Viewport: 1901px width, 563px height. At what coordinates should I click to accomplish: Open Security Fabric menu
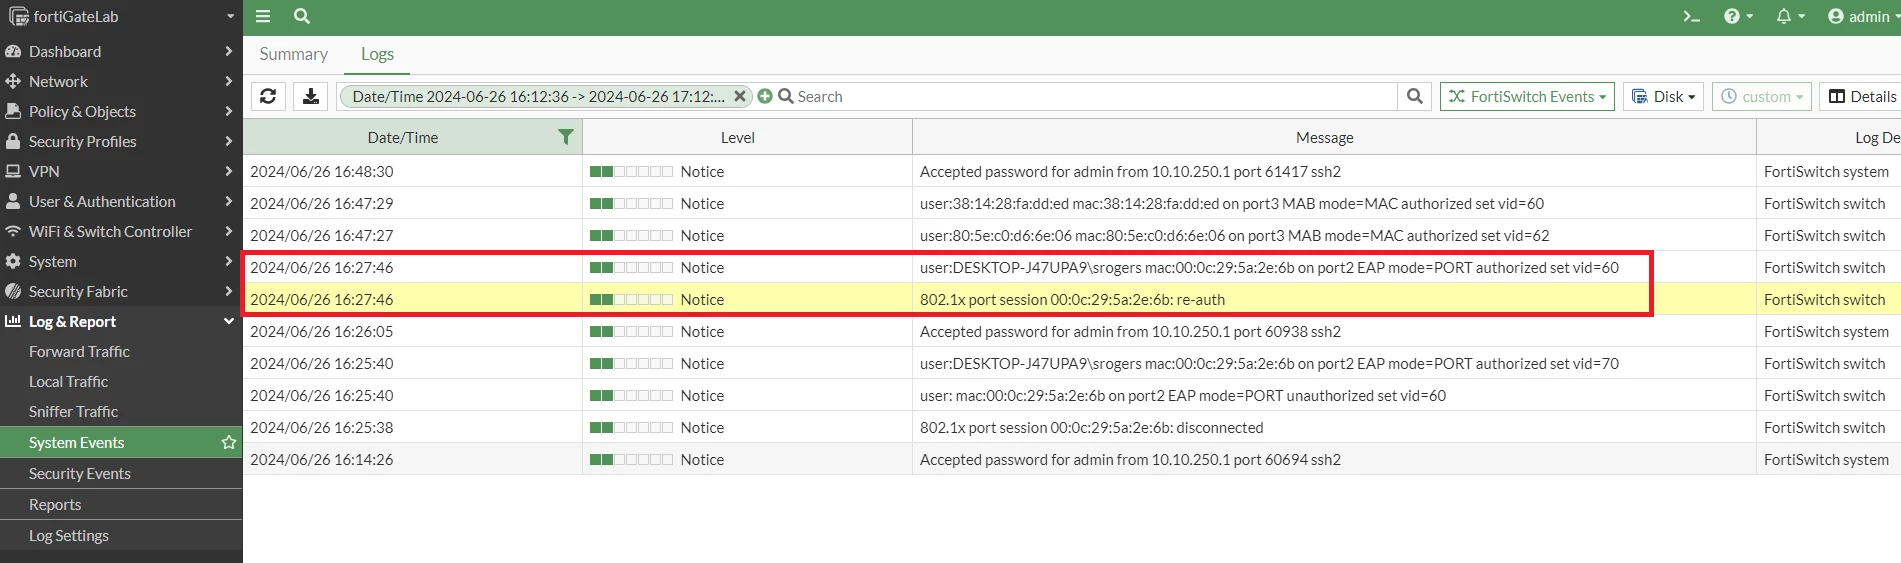[x=121, y=291]
